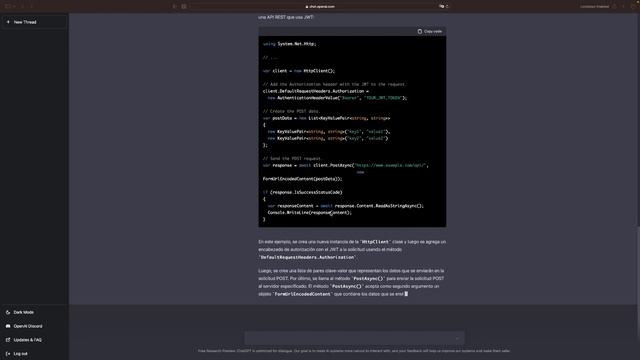Click the clipboard icon next to Copy code
The width and height of the screenshot is (640, 360).
coord(420,31)
